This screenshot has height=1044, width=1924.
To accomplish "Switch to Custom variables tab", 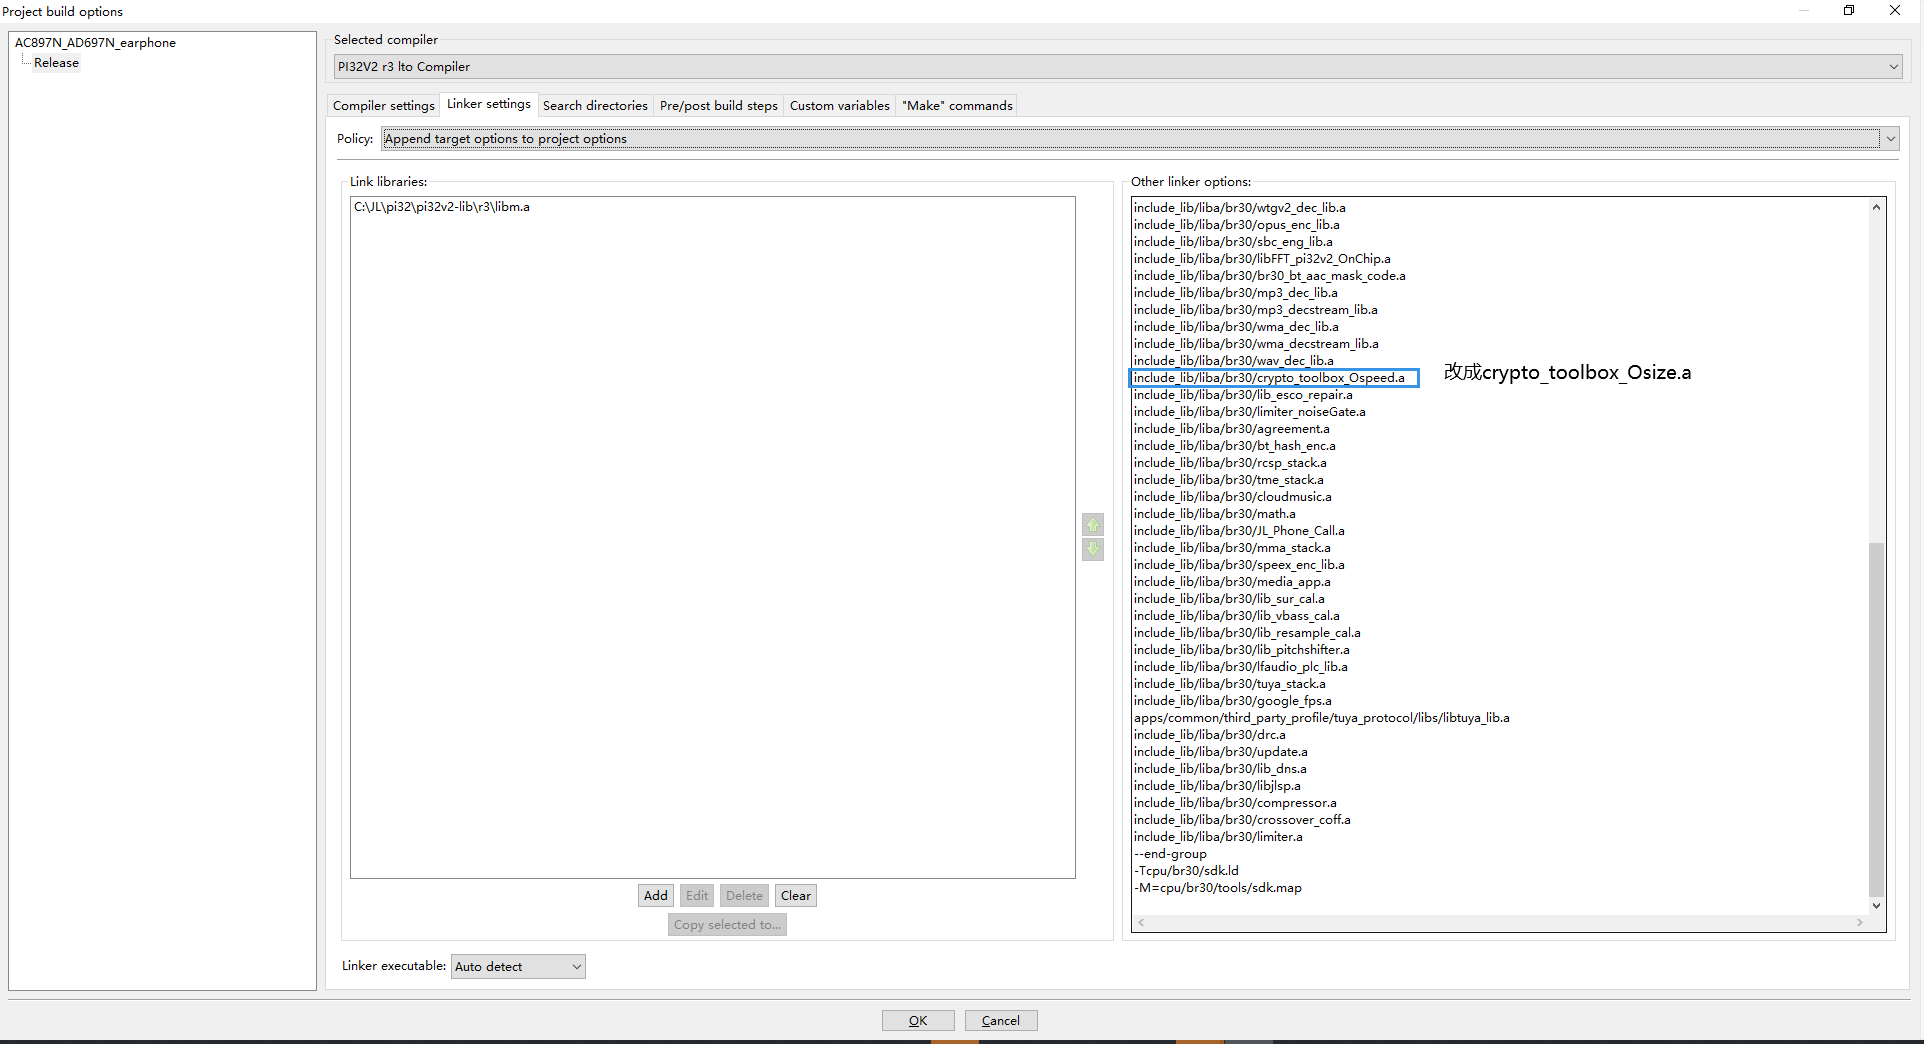I will coord(839,105).
